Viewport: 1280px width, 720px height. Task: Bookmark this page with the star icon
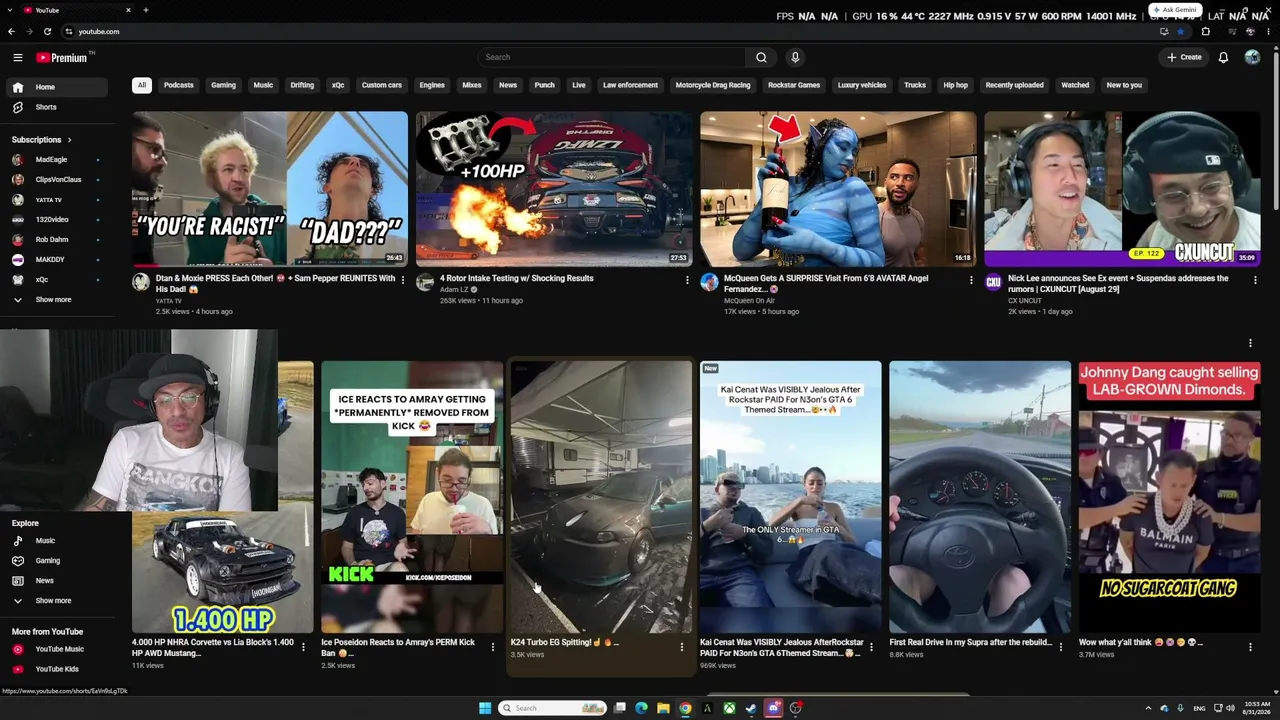point(1181,31)
